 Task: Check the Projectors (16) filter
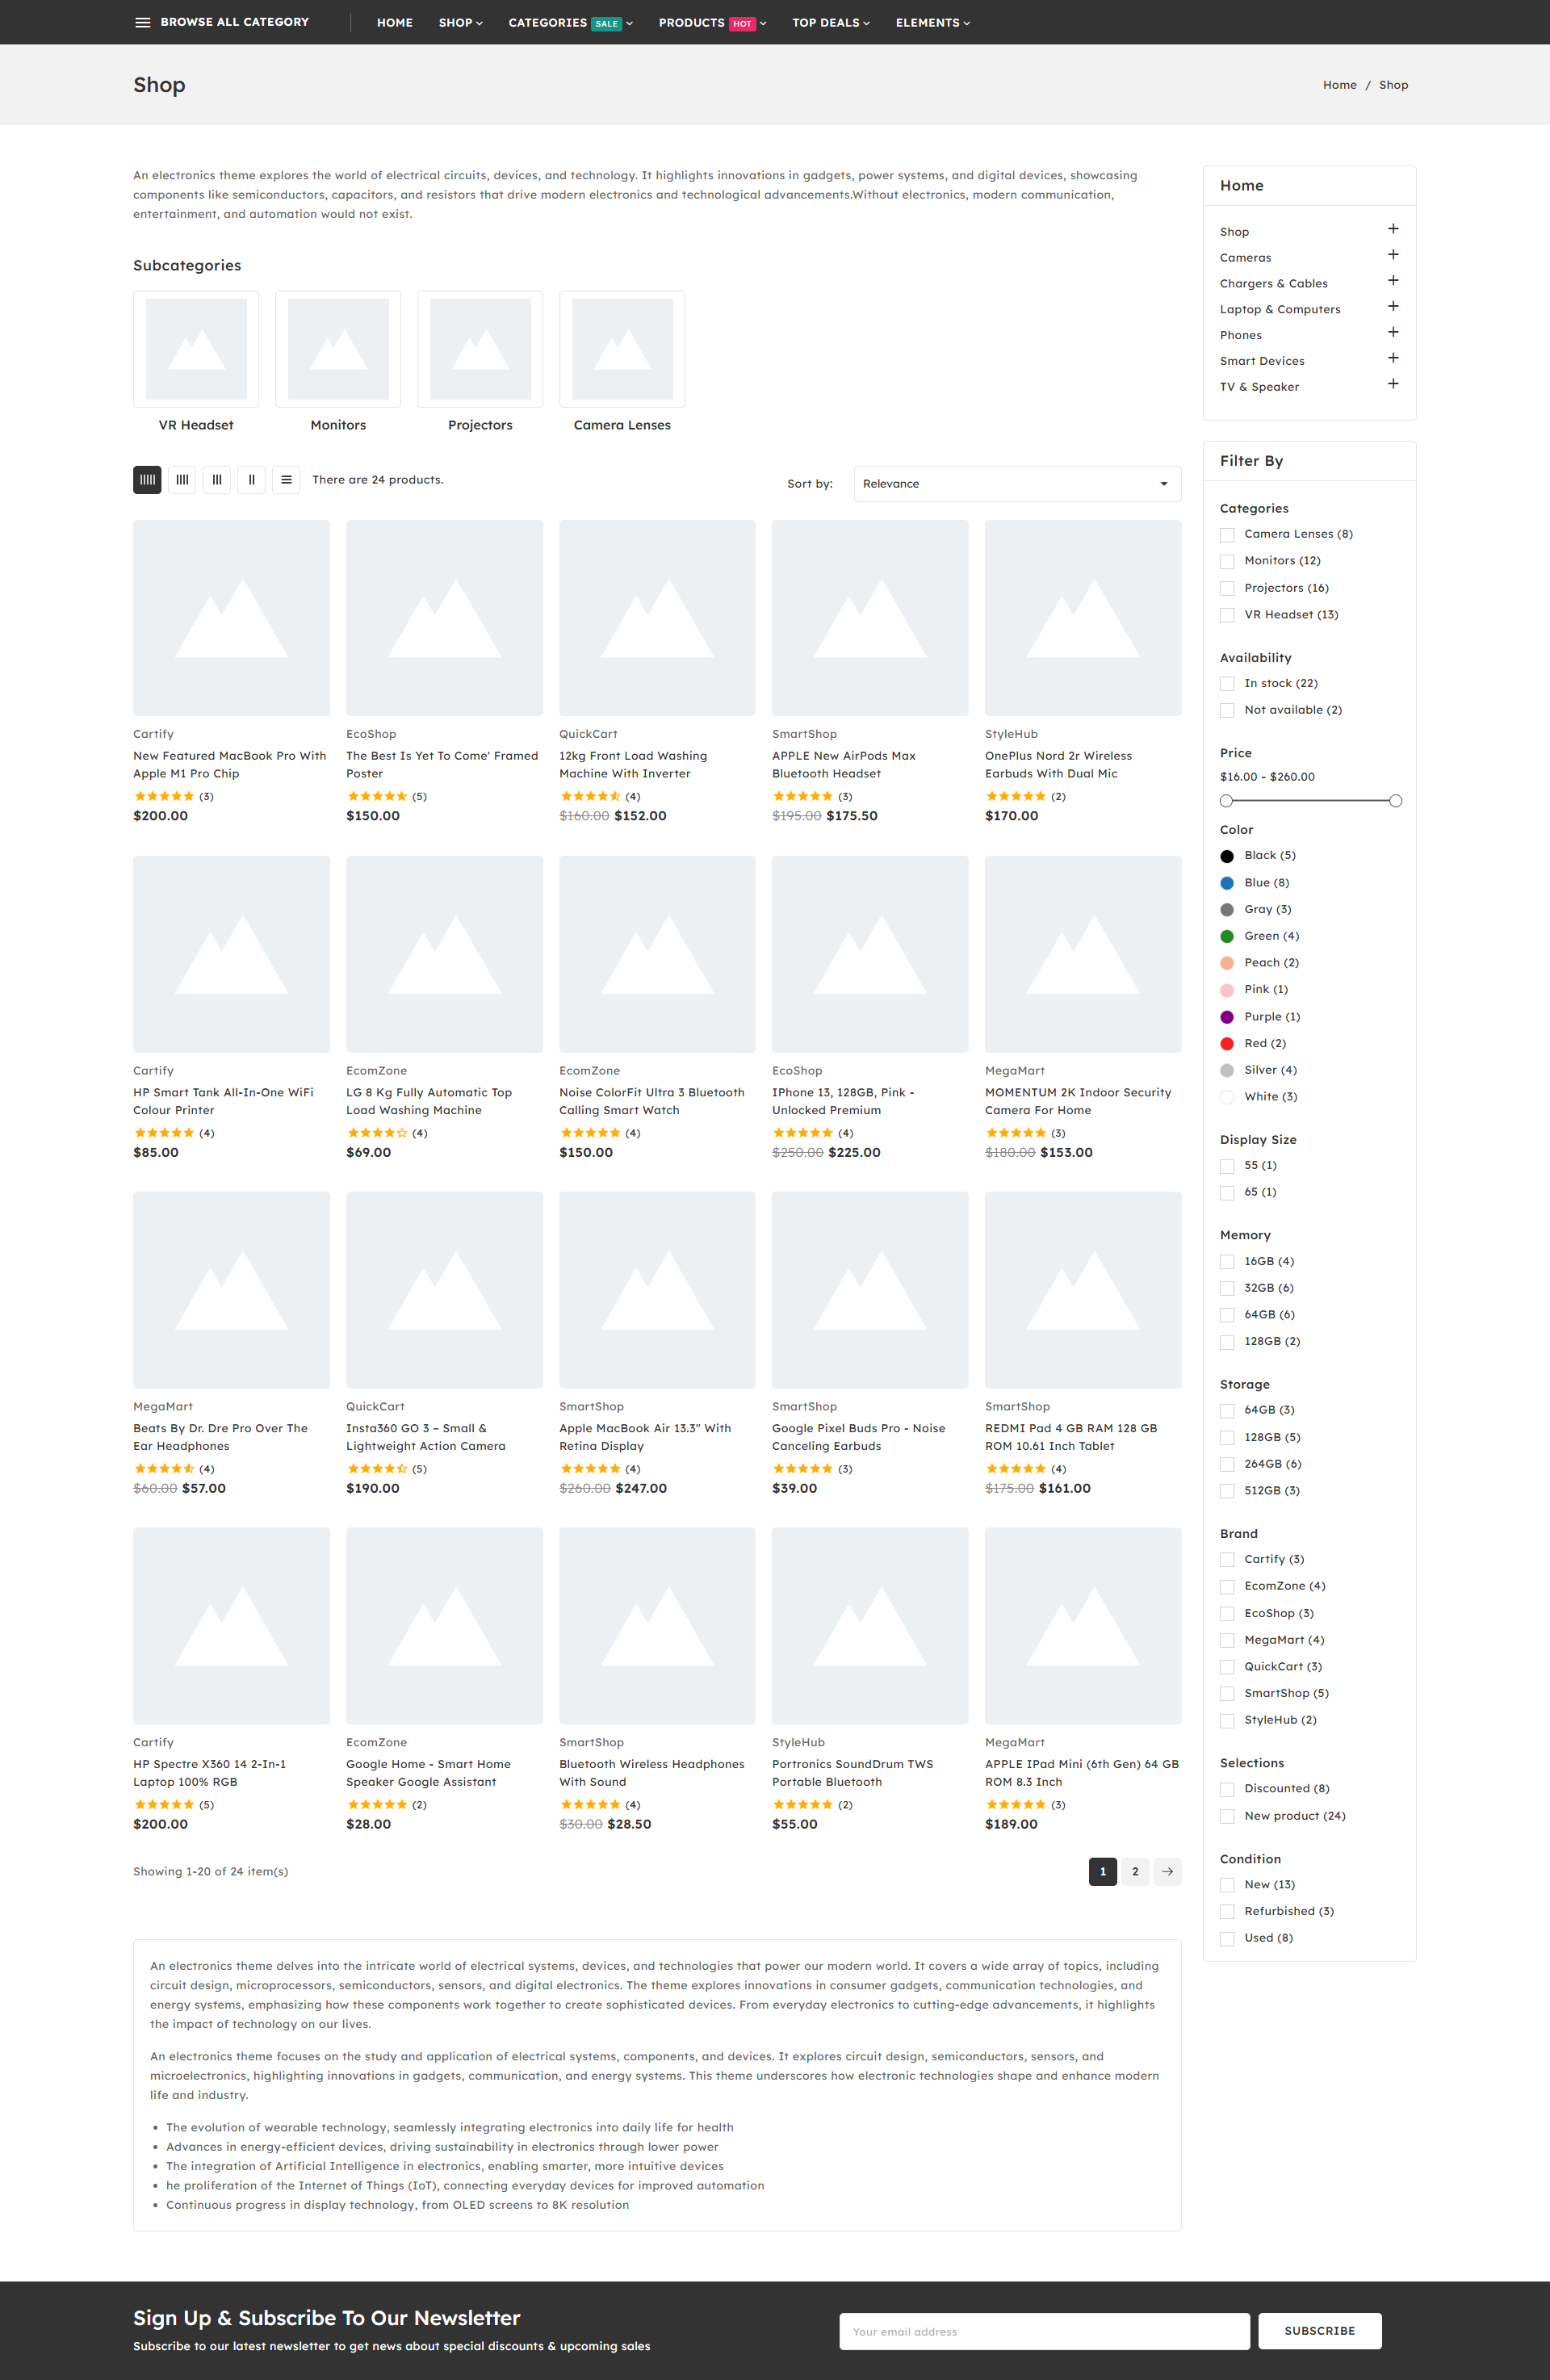(x=1227, y=589)
